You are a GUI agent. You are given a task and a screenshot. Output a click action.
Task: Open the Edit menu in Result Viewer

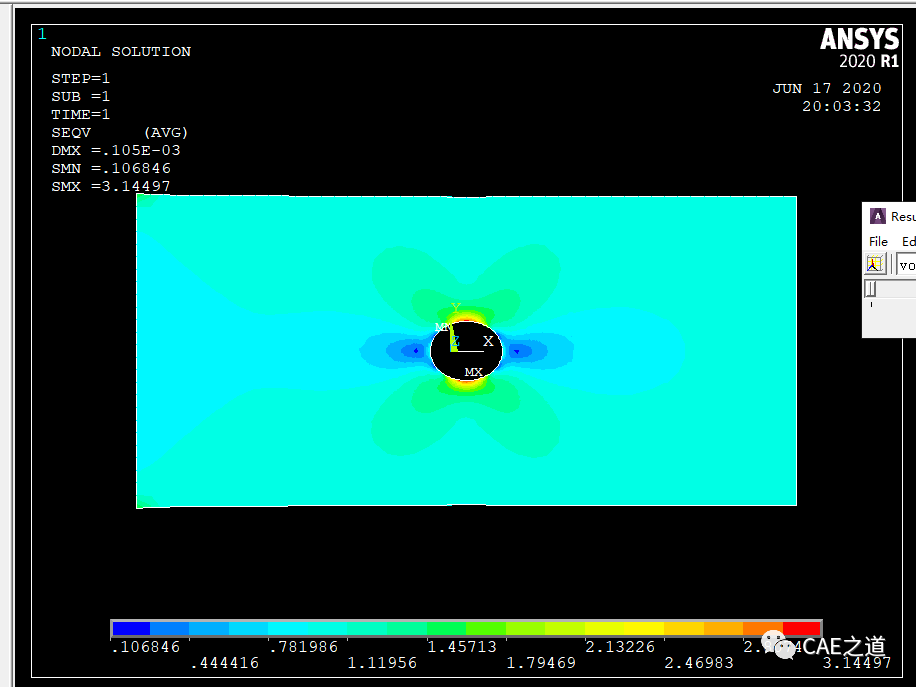click(x=908, y=241)
